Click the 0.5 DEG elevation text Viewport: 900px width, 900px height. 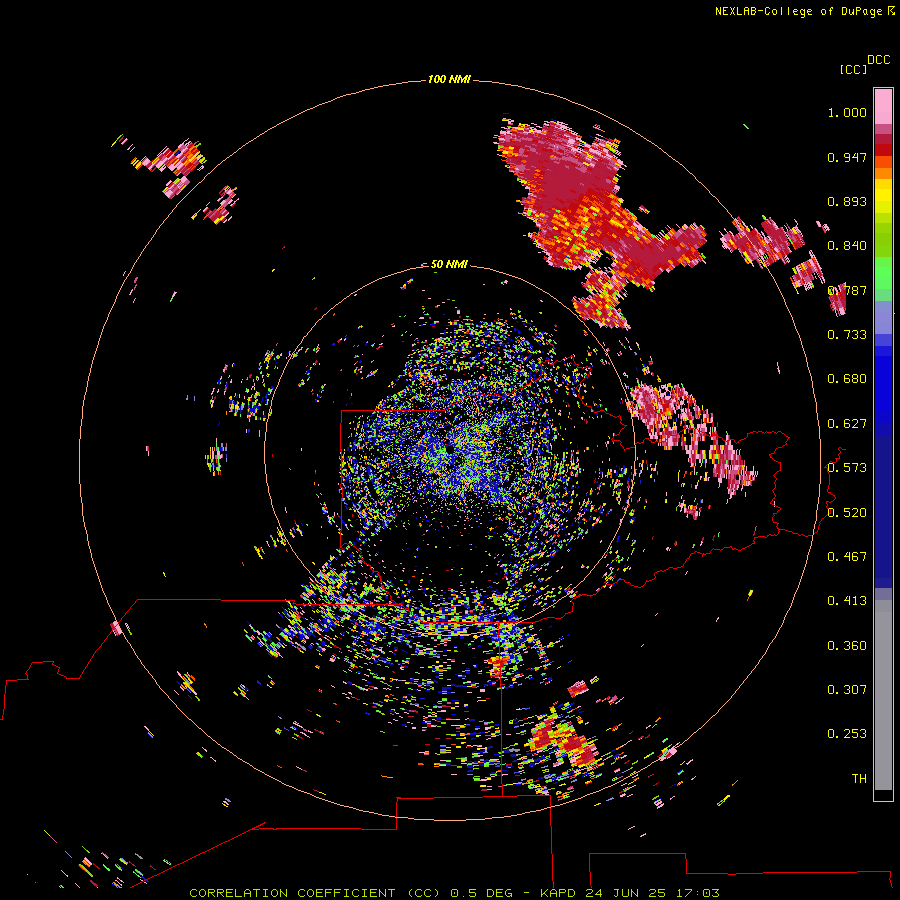tap(481, 893)
